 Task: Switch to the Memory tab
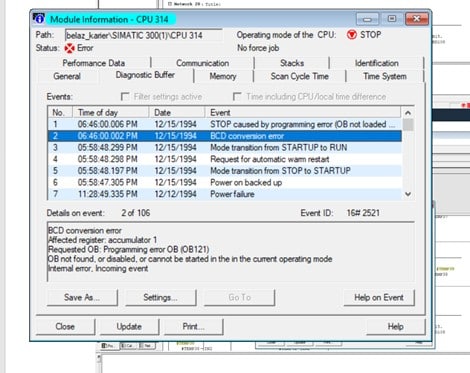click(x=223, y=76)
